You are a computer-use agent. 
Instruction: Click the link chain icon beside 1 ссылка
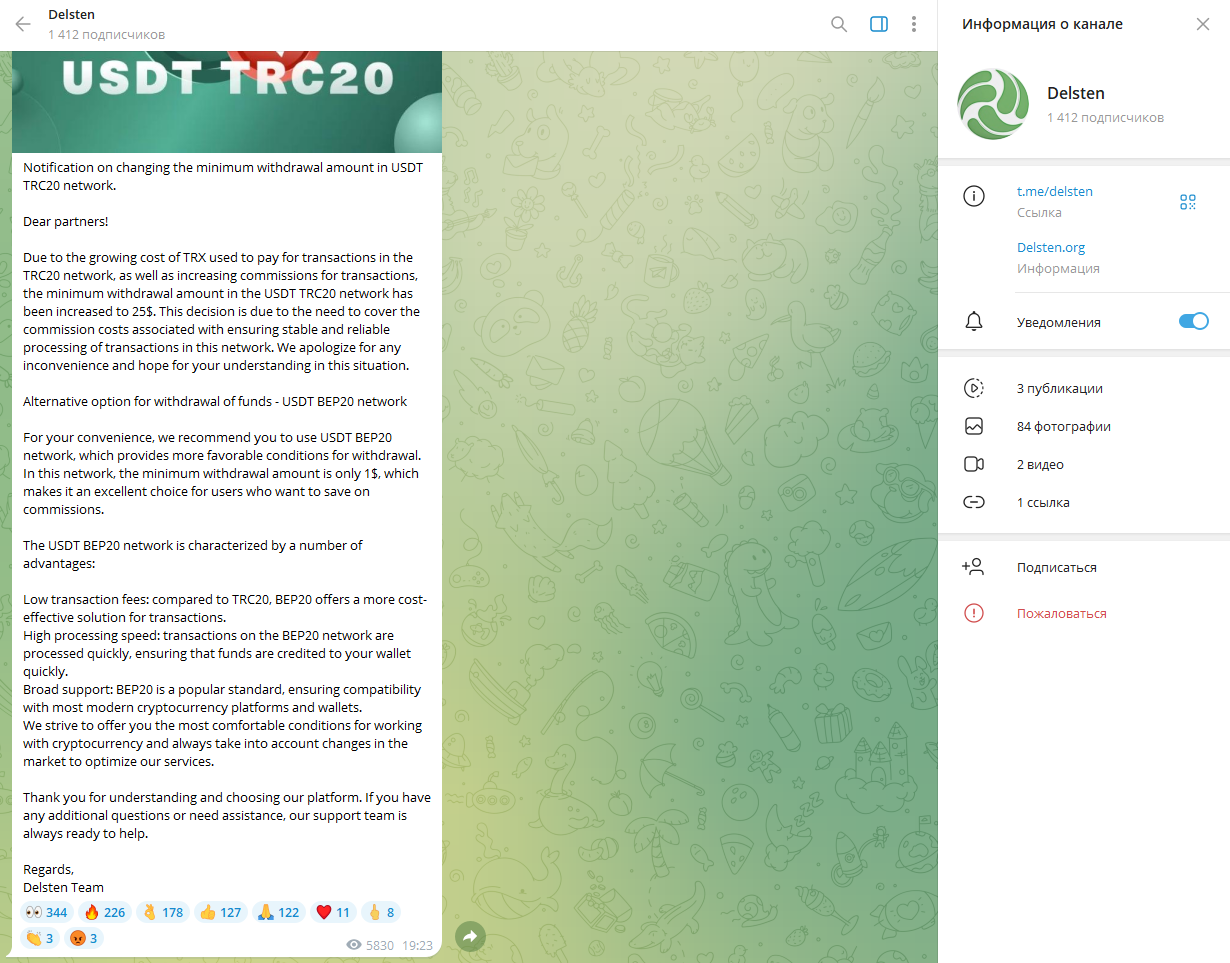coord(974,502)
